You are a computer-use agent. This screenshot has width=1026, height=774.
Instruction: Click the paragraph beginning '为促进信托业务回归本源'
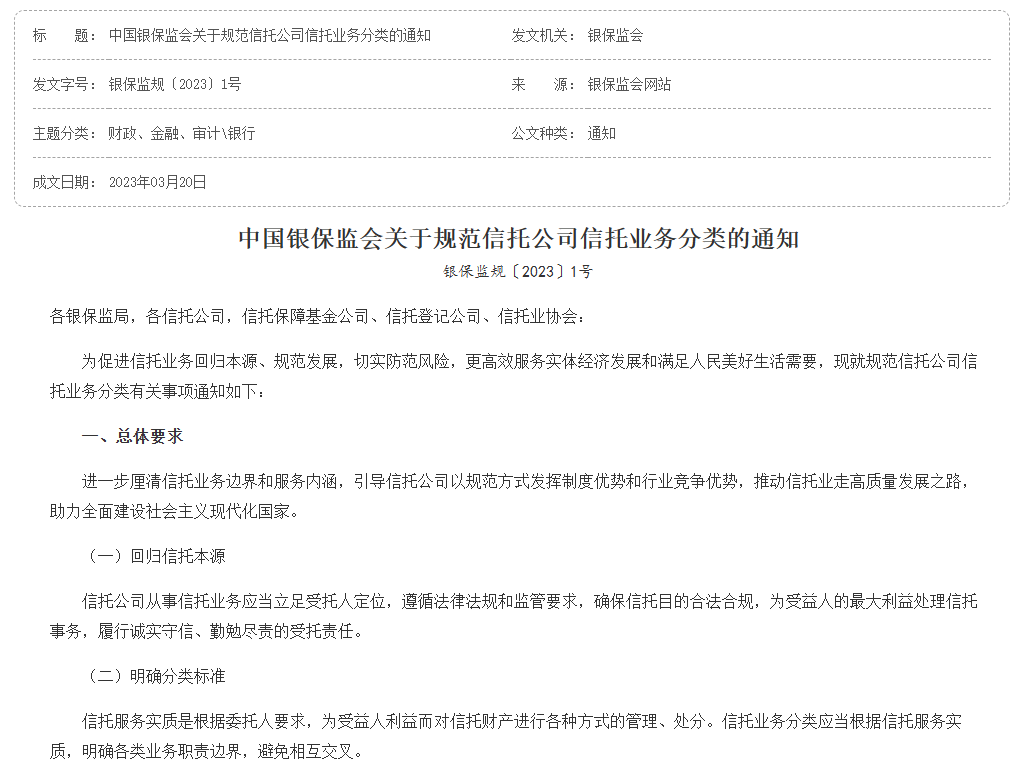513,377
